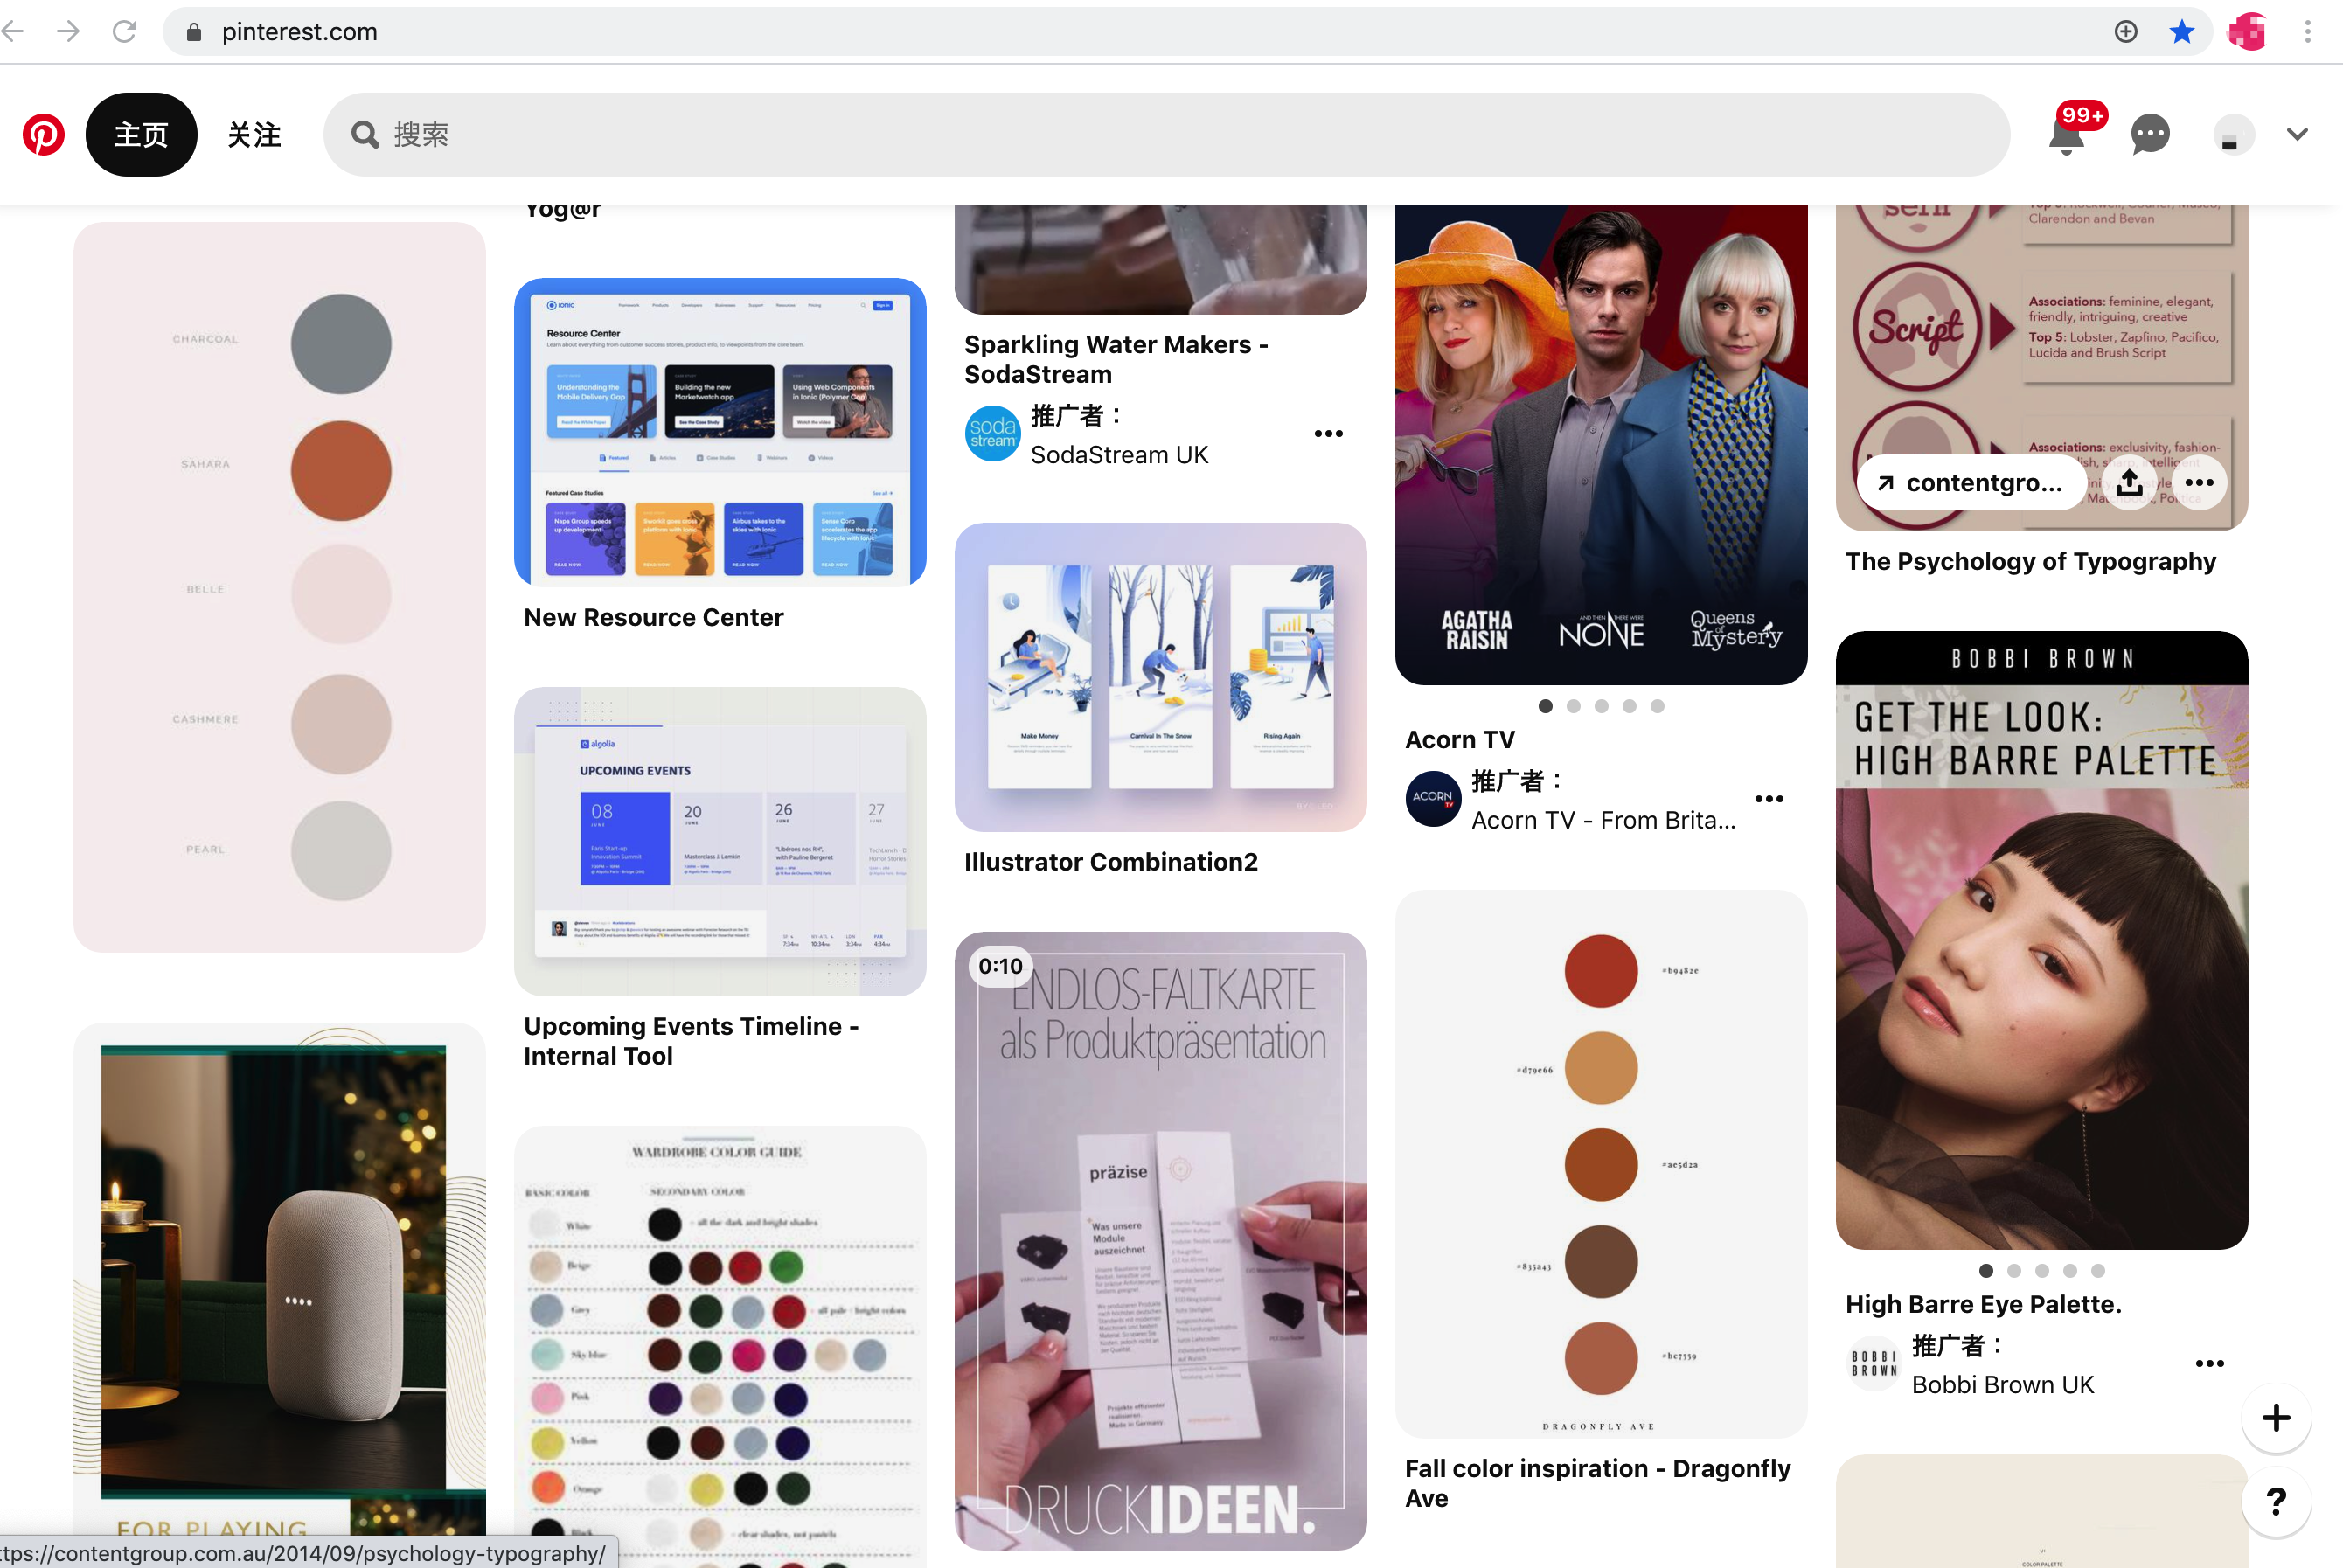Open more options for Bobbi Brown UK pin
2343x1568 pixels.
click(x=2210, y=1364)
